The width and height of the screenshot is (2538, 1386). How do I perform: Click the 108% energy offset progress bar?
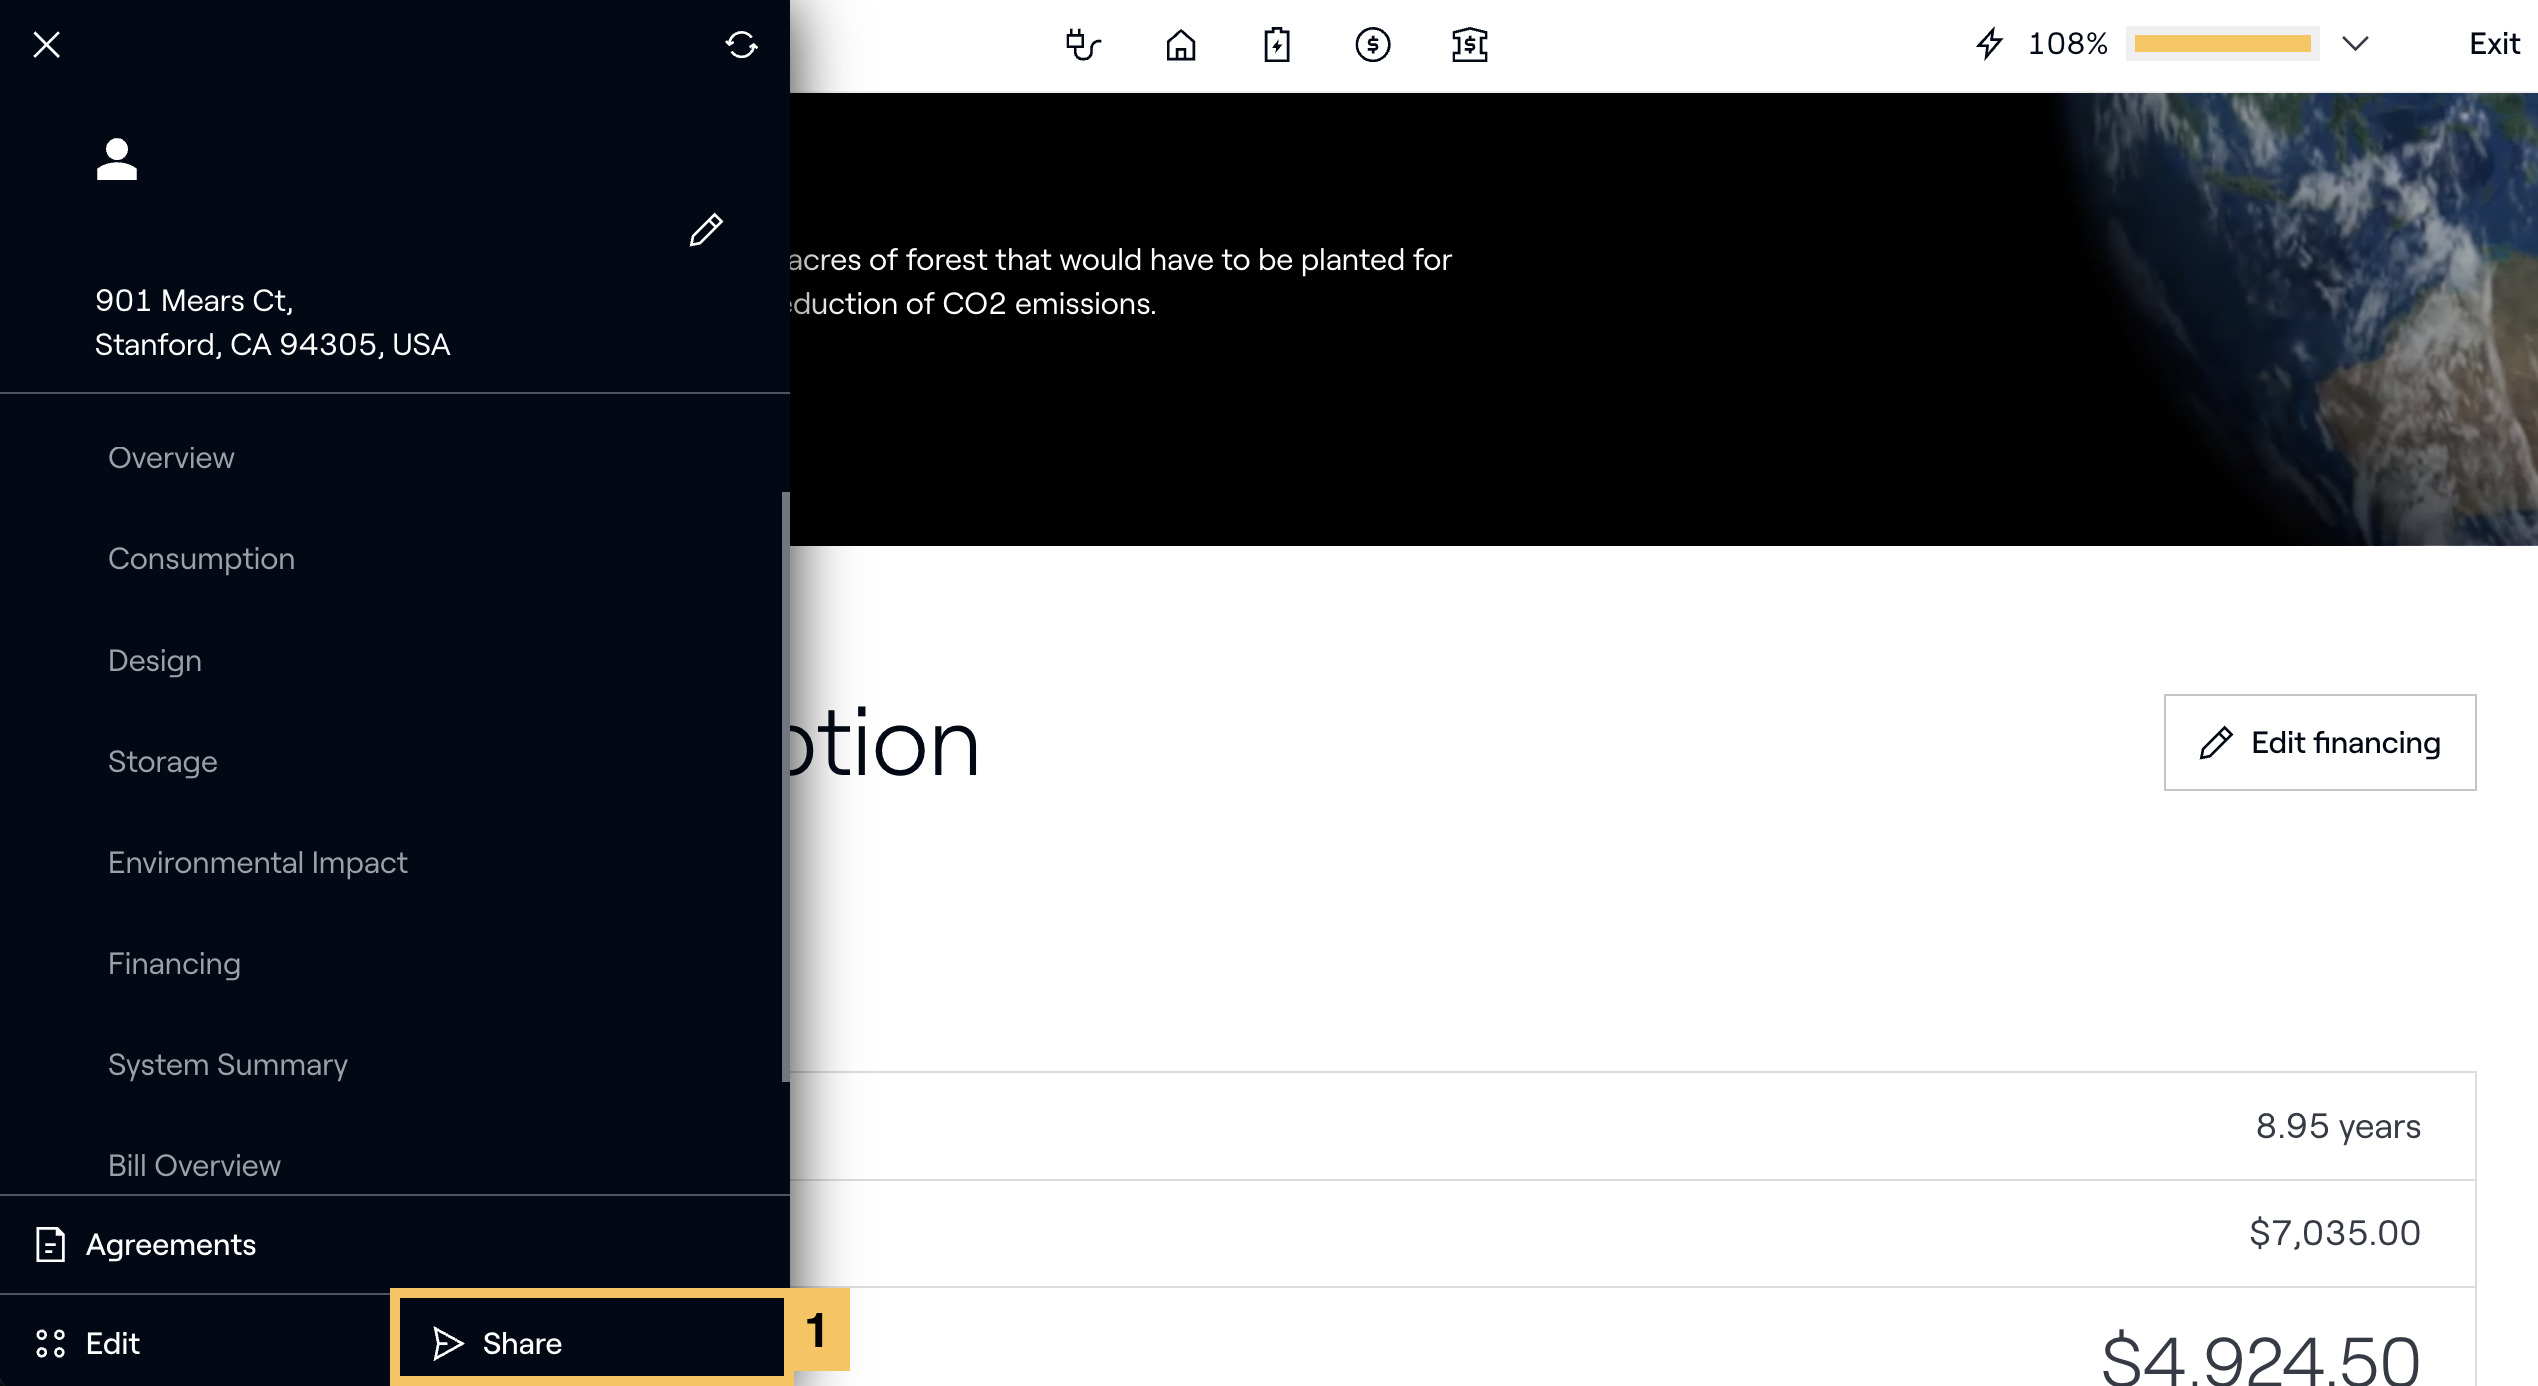pos(2222,44)
